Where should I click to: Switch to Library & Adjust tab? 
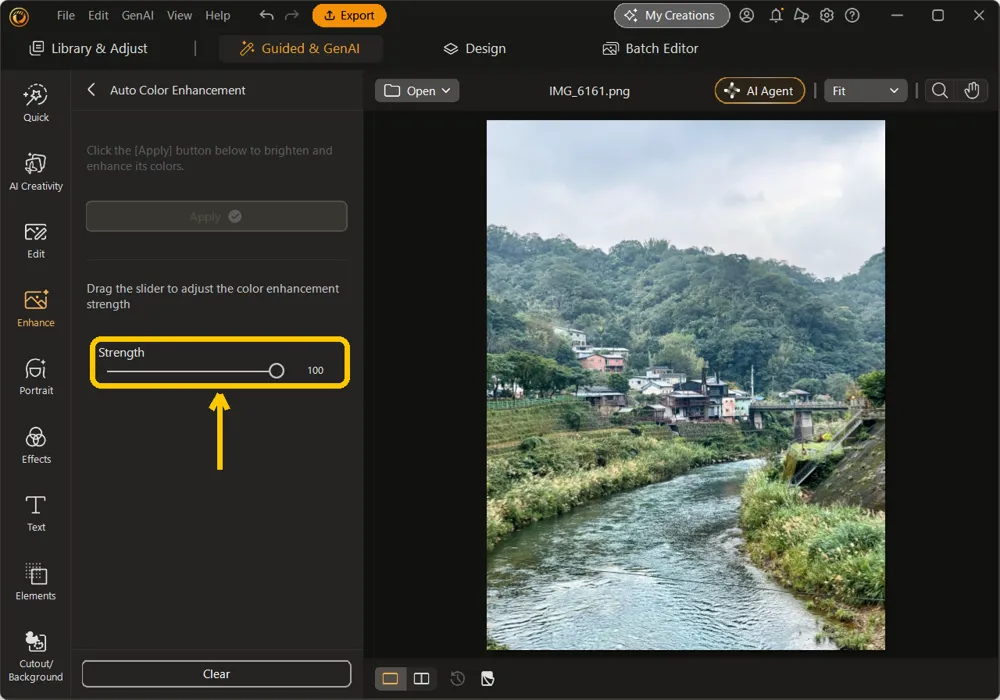tap(89, 48)
